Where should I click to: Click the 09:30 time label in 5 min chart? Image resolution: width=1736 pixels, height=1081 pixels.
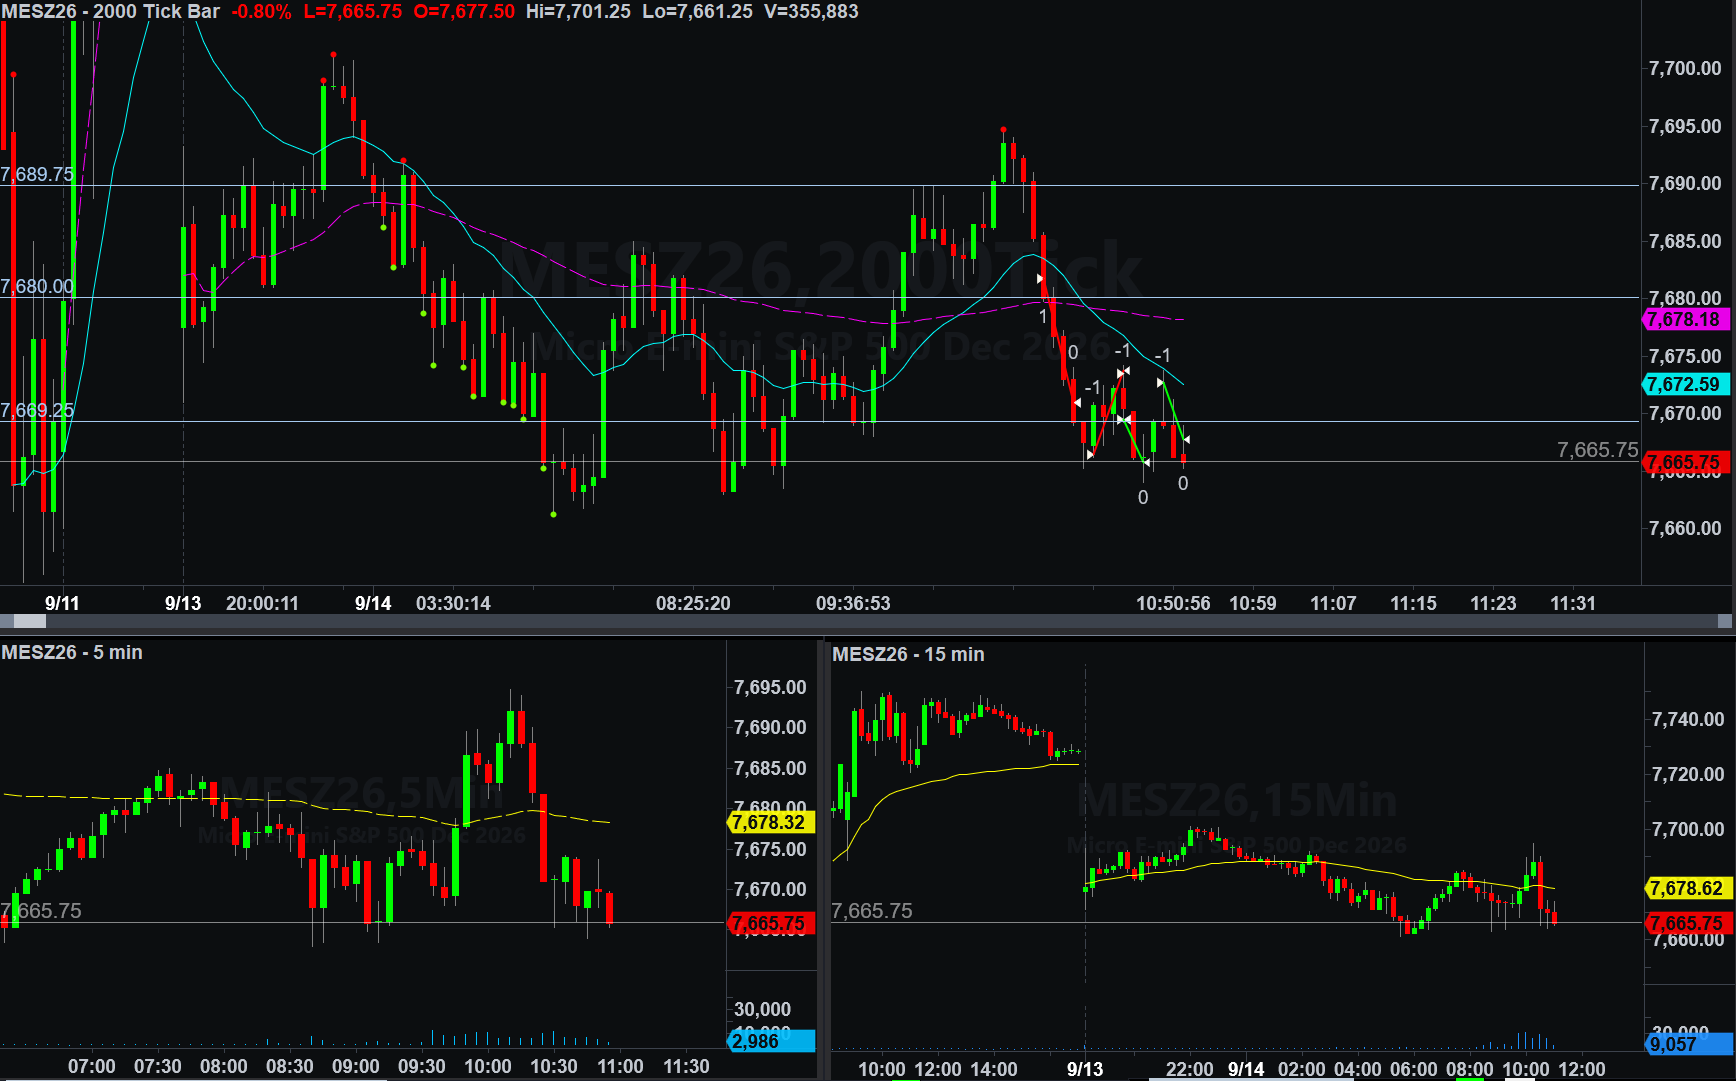tap(422, 1067)
